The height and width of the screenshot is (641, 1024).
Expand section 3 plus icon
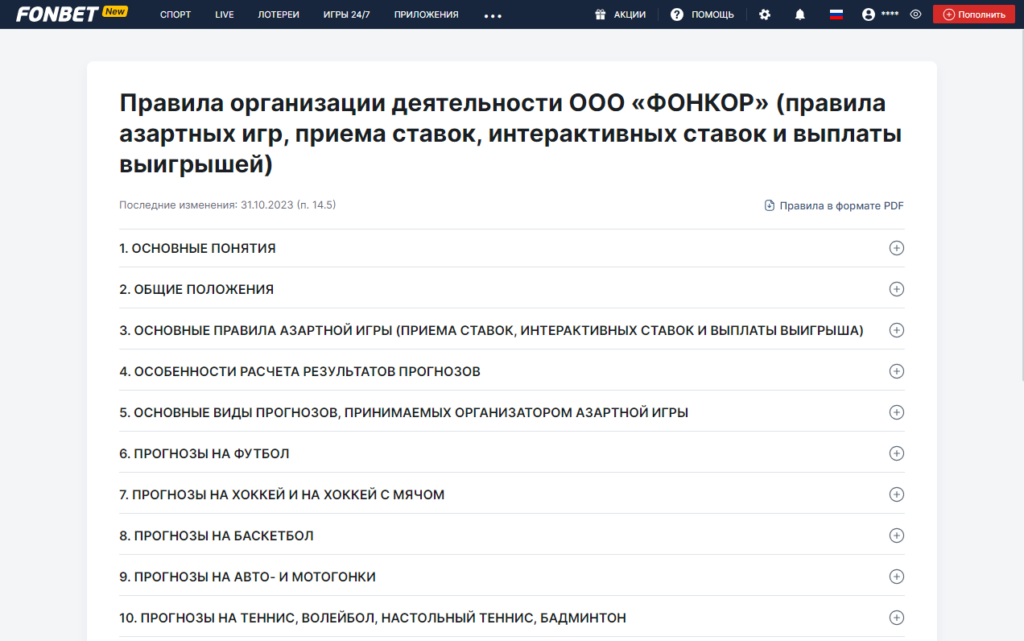(896, 330)
